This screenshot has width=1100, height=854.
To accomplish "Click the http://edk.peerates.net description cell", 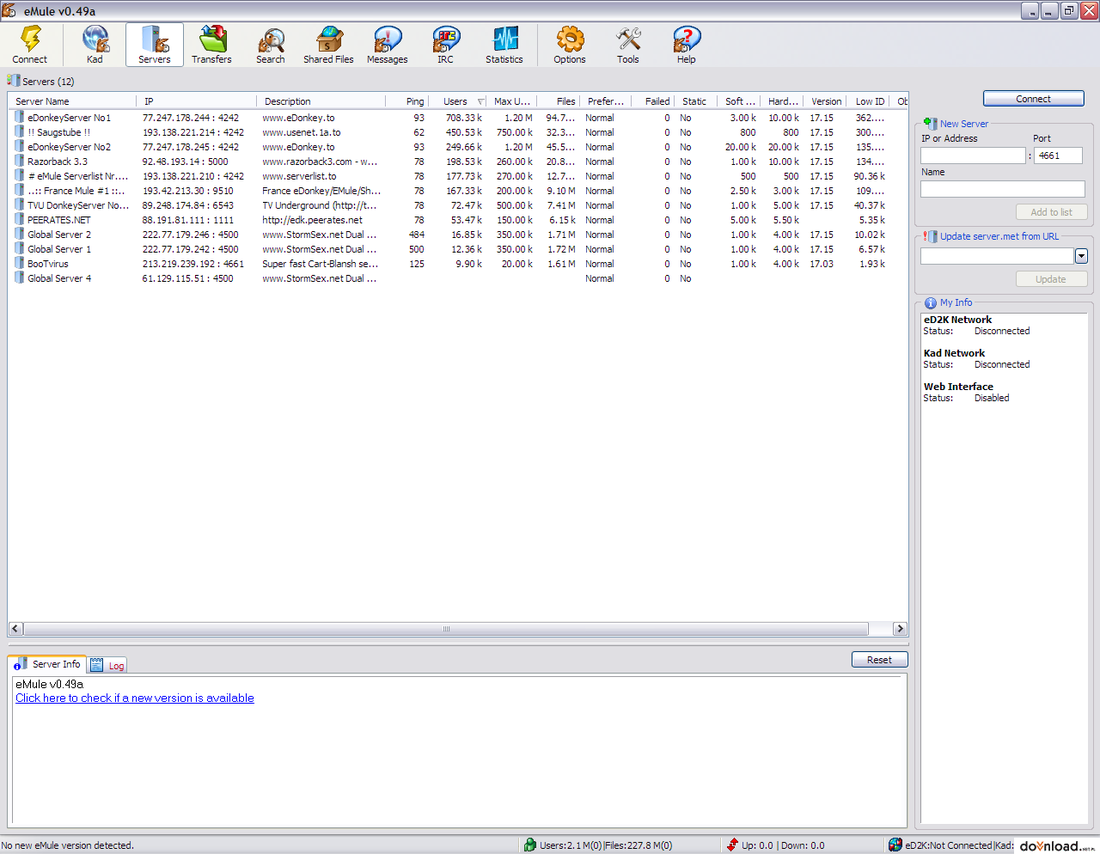I will point(312,220).
